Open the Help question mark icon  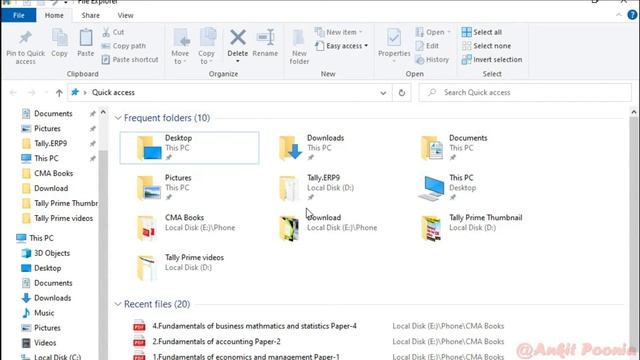632,15
